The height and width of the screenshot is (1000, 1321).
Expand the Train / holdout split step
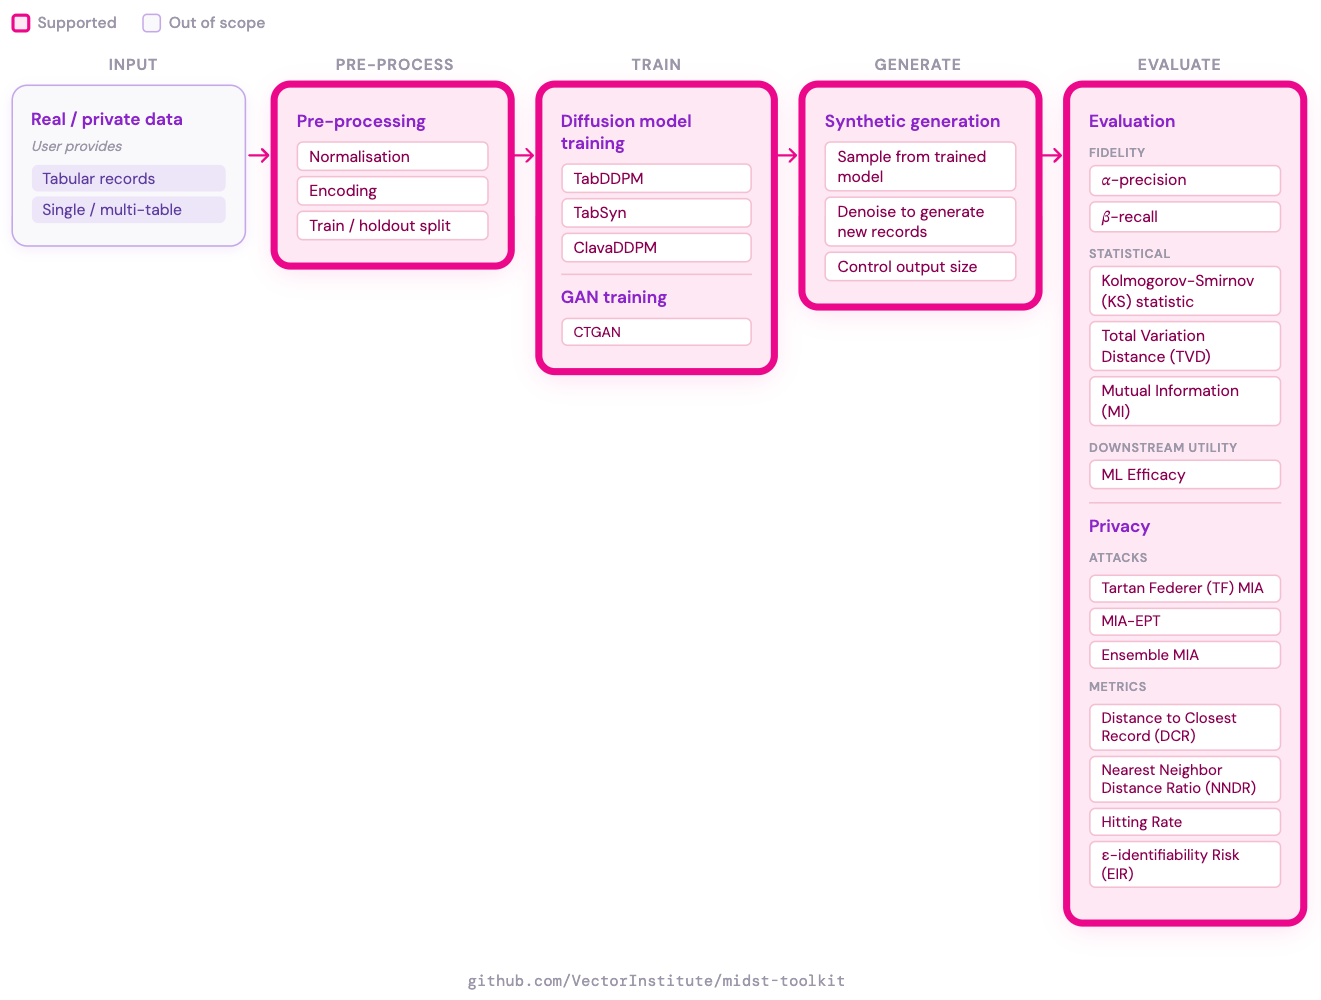(x=392, y=225)
